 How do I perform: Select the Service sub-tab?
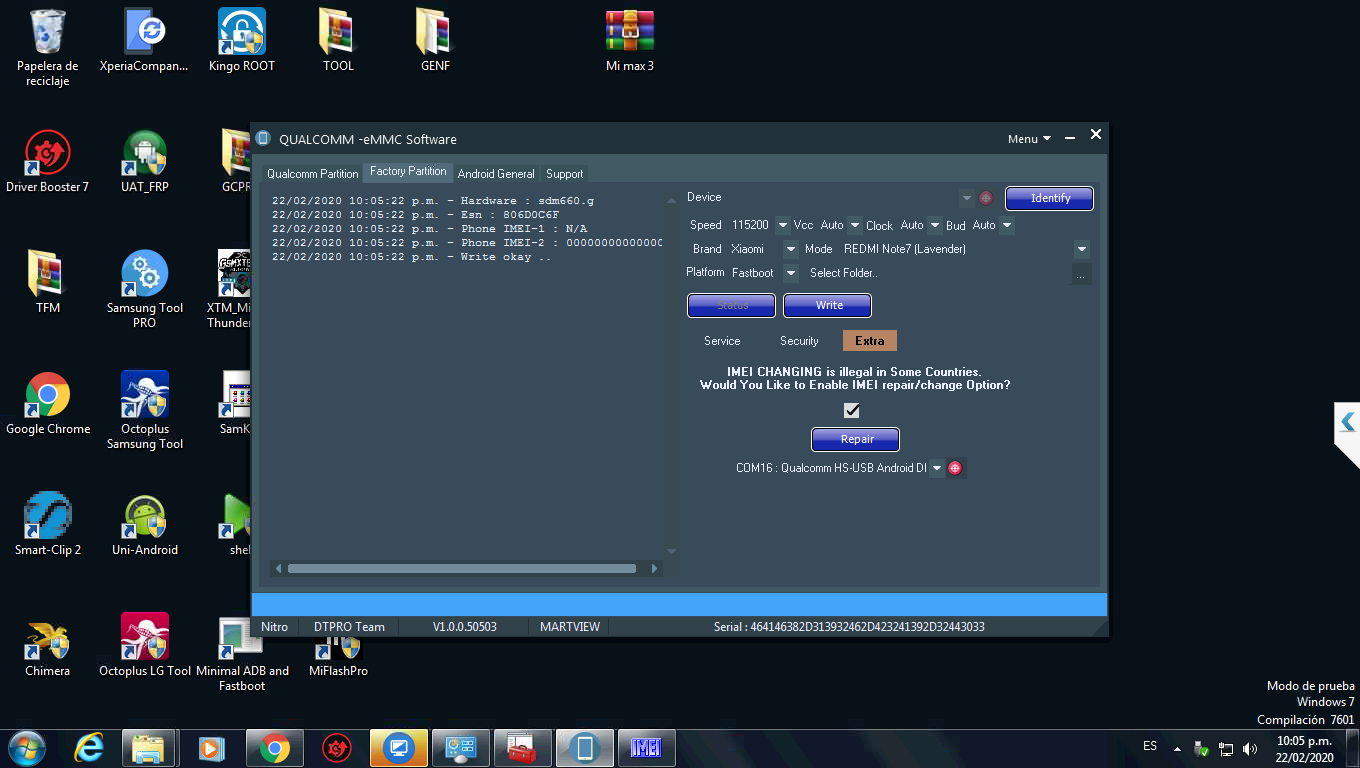coord(722,341)
